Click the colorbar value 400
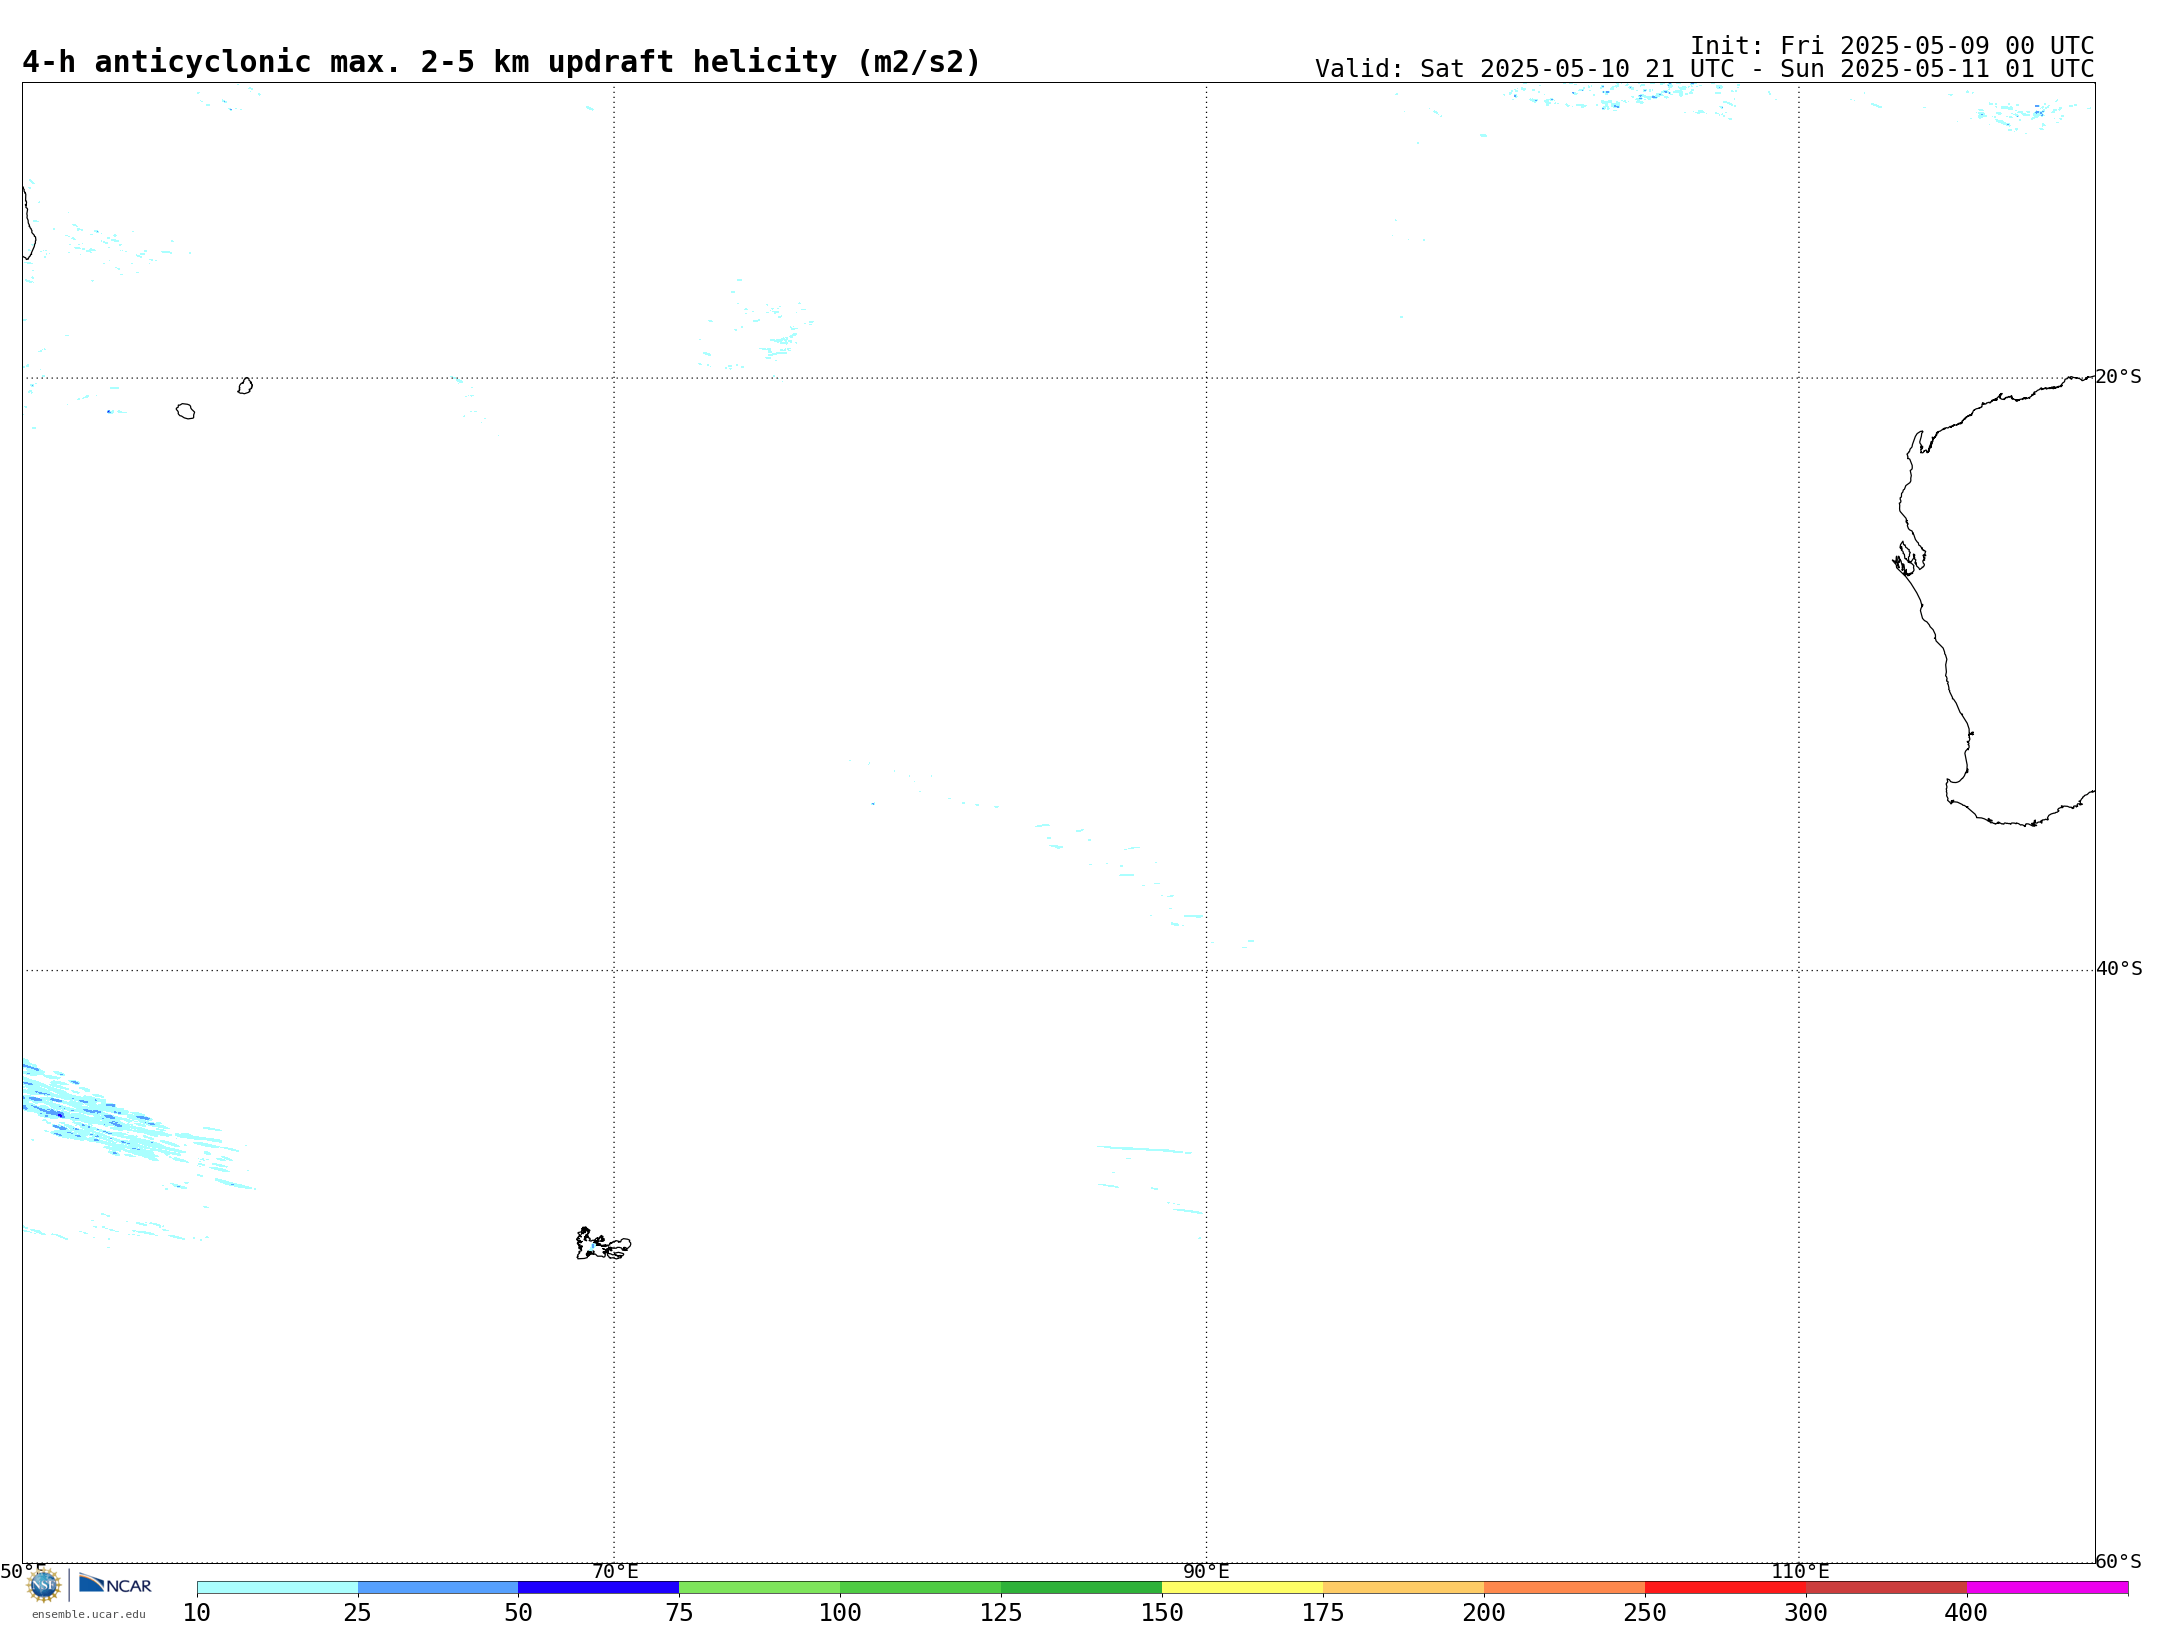The image size is (2160, 1626). 1966,1613
